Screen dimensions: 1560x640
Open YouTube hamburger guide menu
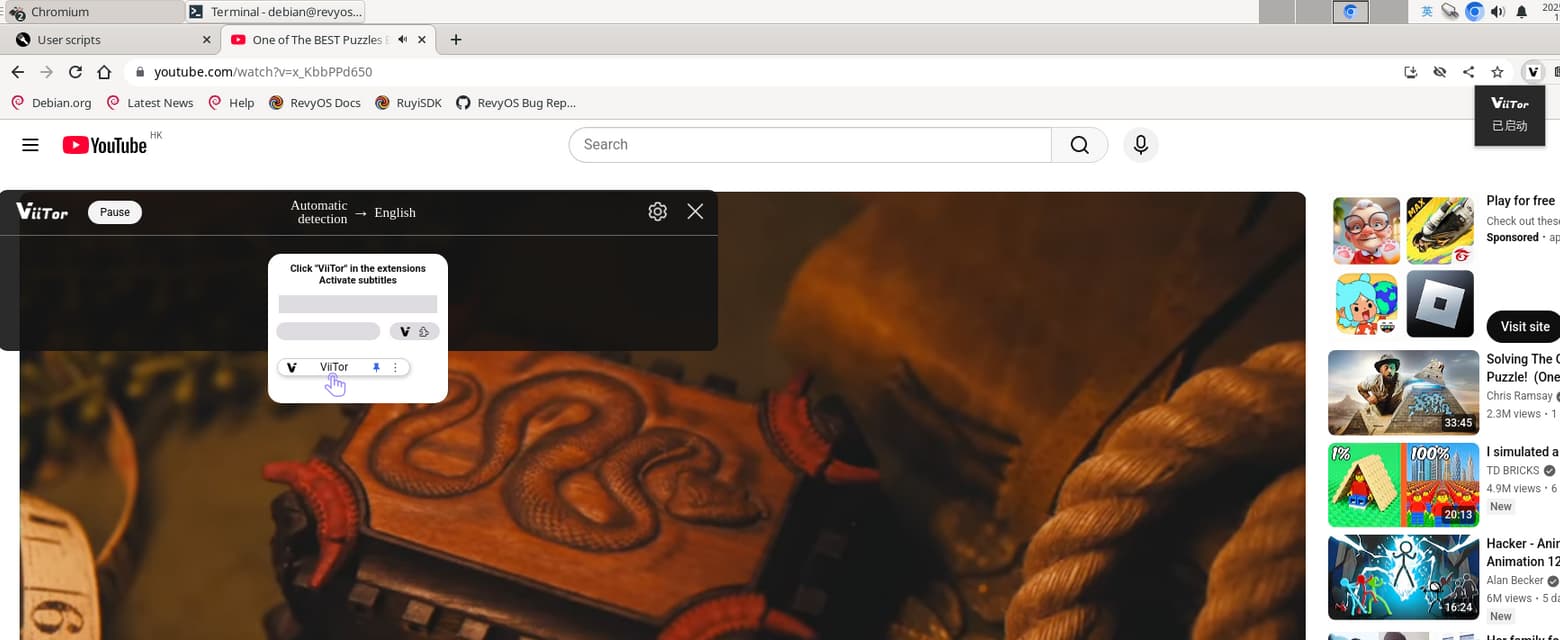[x=30, y=145]
